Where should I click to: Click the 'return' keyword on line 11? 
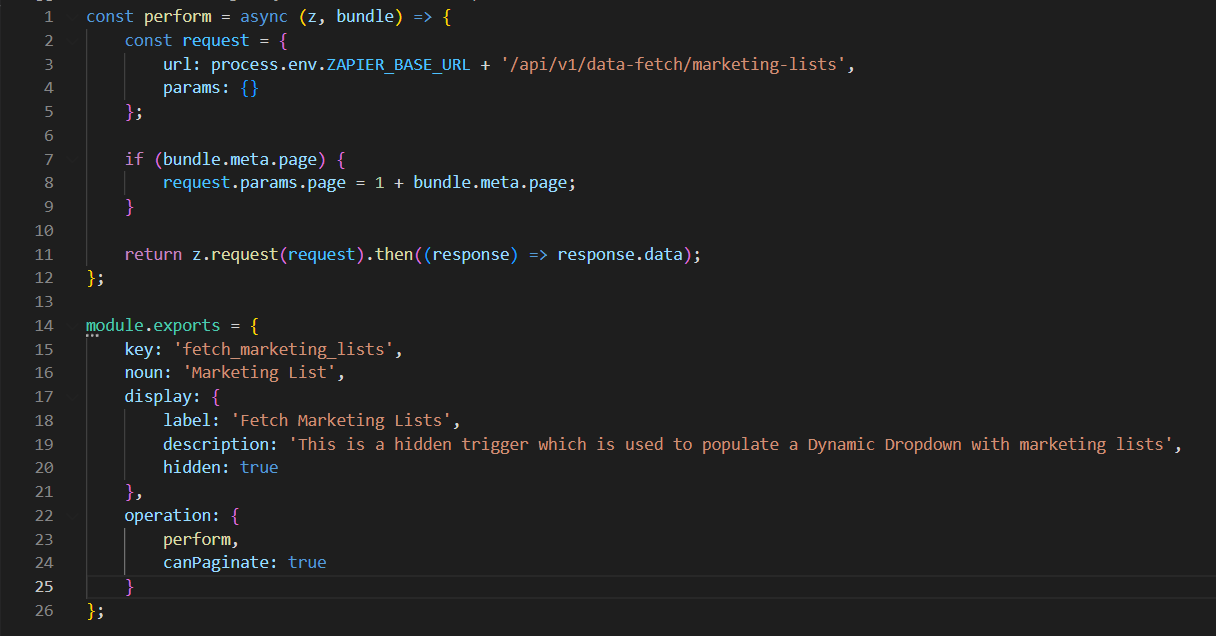coord(154,254)
